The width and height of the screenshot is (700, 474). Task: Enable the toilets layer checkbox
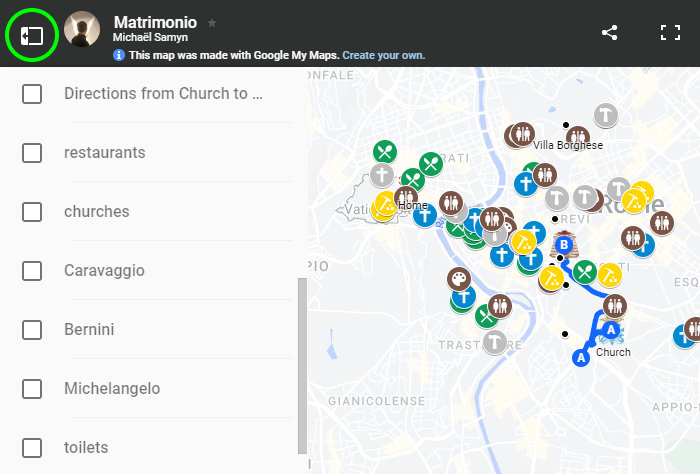[x=32, y=448]
